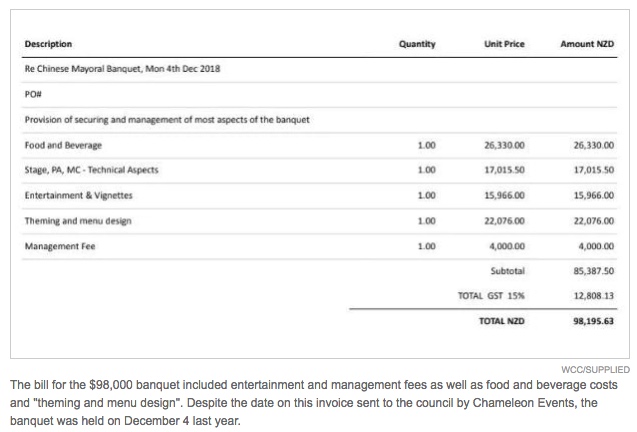Click the Food and Beverage quantity value
Screen dimensions: 637x432
[x=425, y=145]
